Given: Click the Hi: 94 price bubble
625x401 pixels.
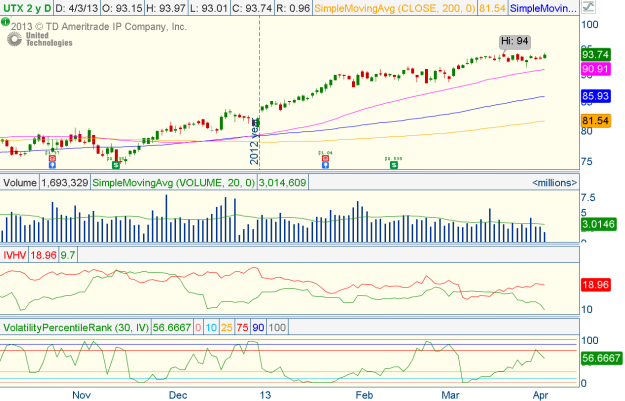Looking at the screenshot, I should (516, 42).
